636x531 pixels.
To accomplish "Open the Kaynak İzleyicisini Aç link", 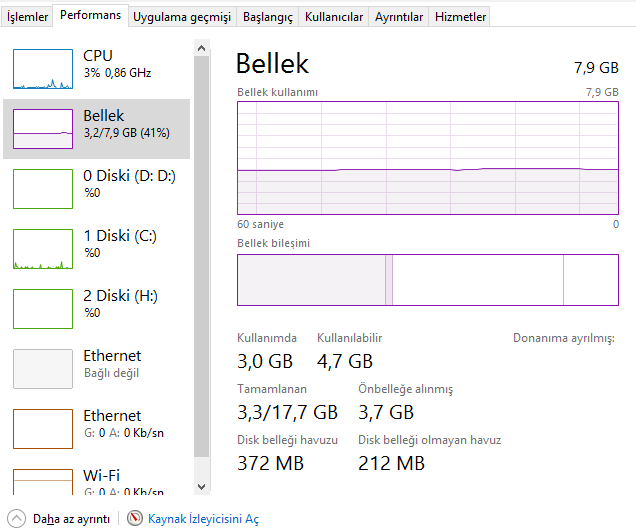I will [x=203, y=519].
